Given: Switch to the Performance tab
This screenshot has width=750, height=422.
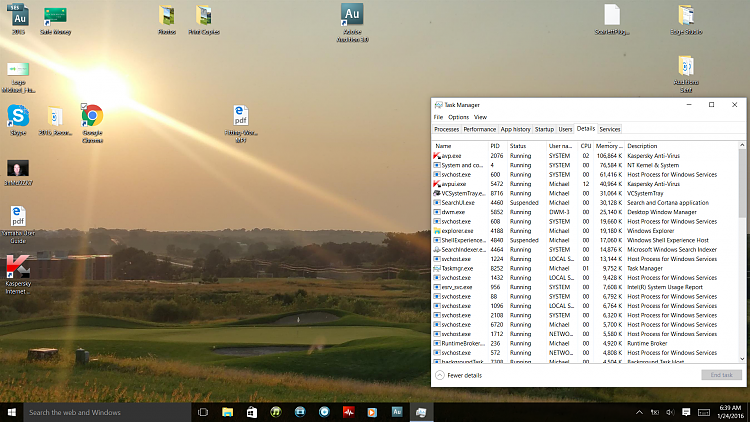Looking at the screenshot, I should (479, 129).
